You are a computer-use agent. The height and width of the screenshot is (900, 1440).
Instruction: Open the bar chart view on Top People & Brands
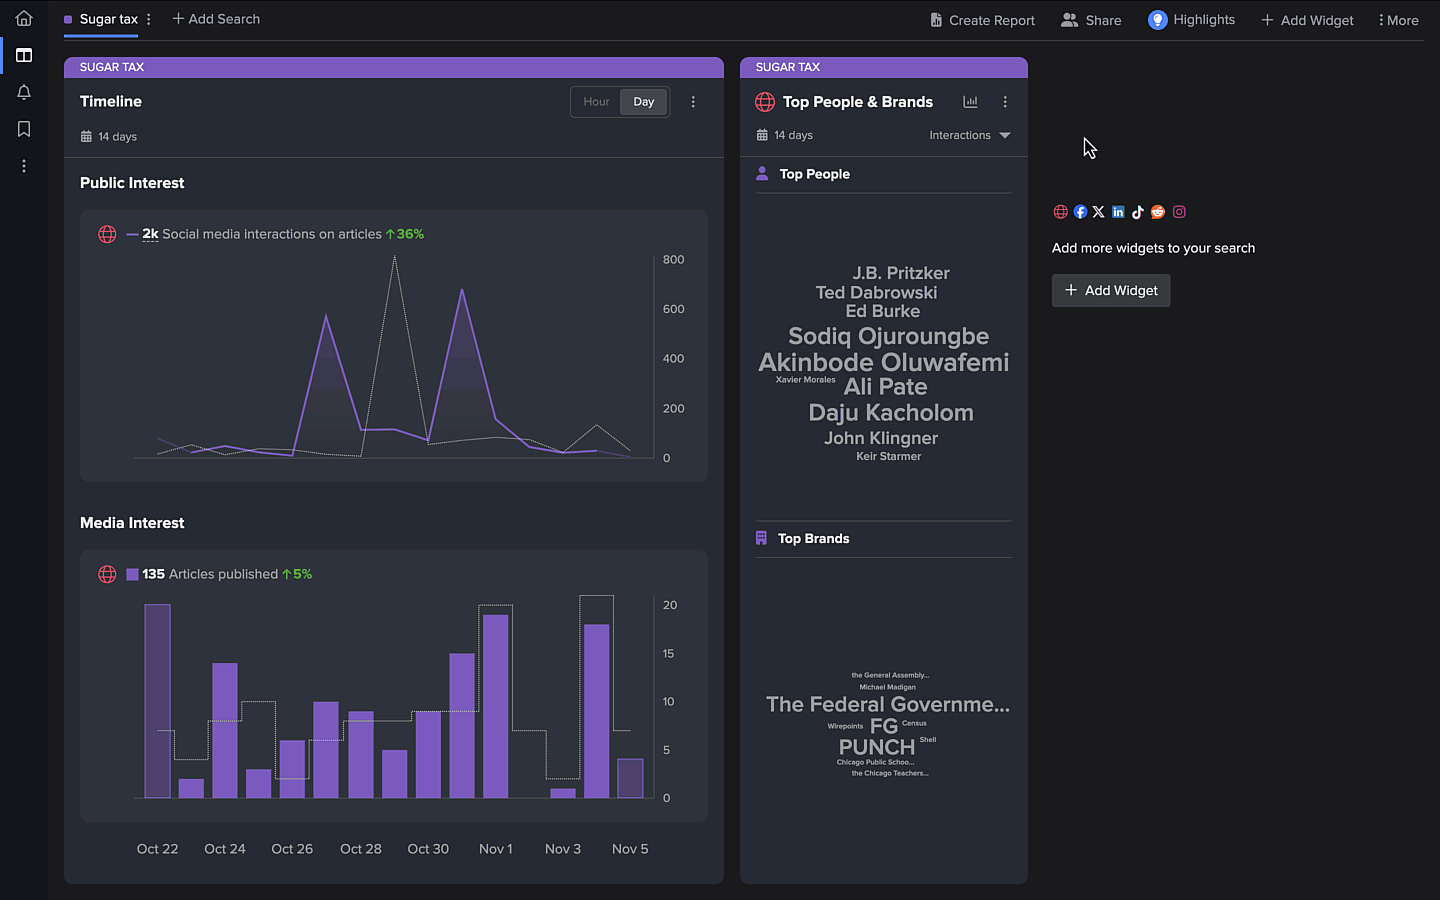click(970, 101)
